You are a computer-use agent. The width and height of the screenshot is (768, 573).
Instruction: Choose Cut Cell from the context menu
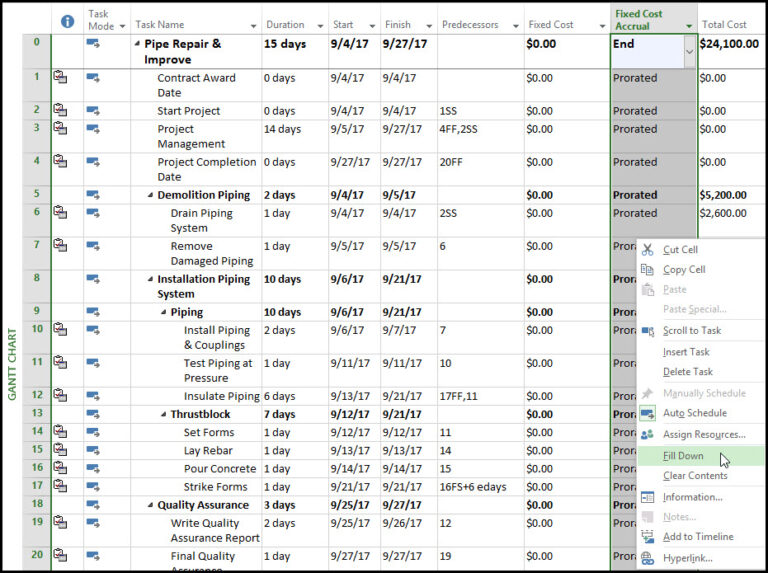pyautogui.click(x=700, y=250)
